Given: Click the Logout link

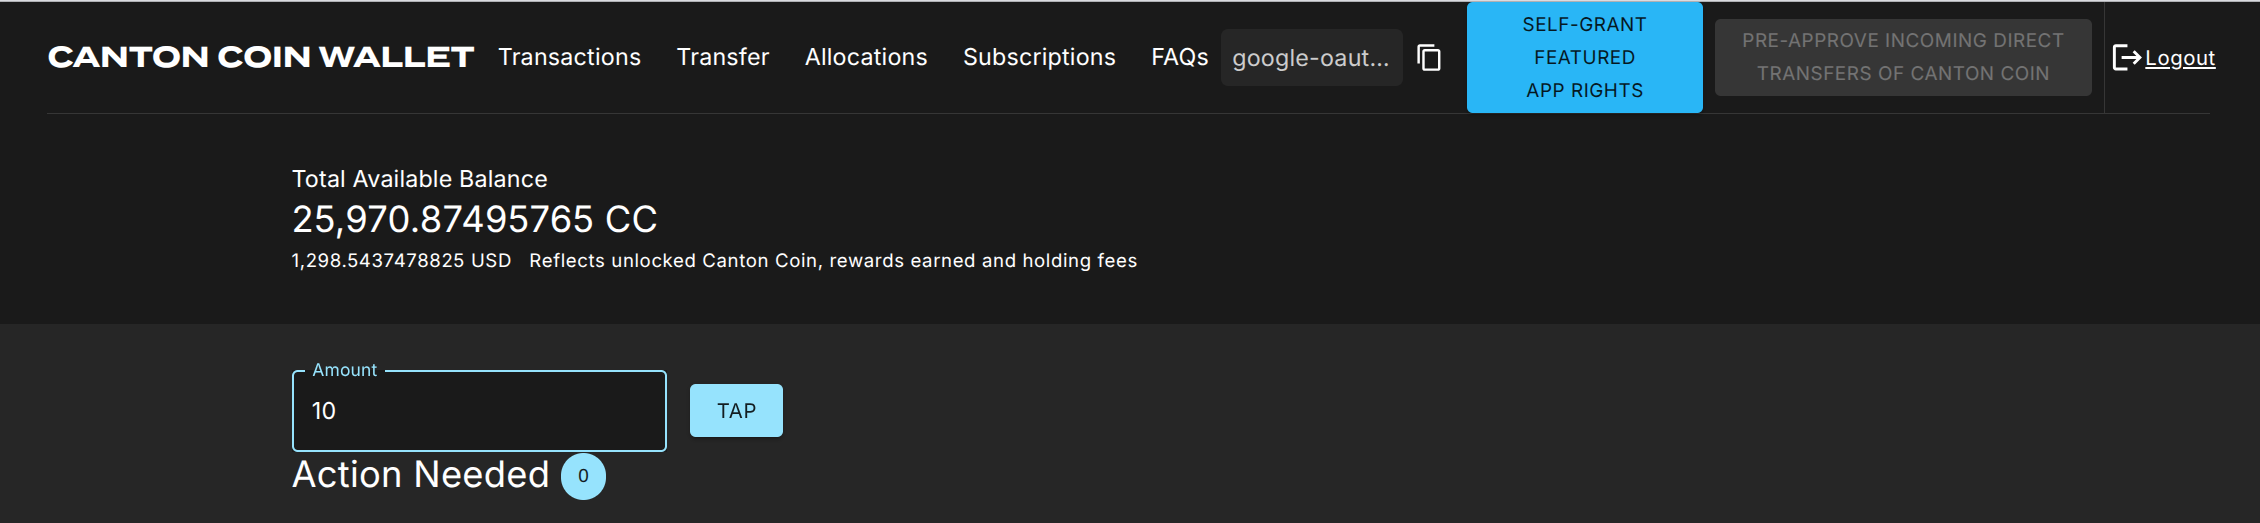Looking at the screenshot, I should 2179,58.
